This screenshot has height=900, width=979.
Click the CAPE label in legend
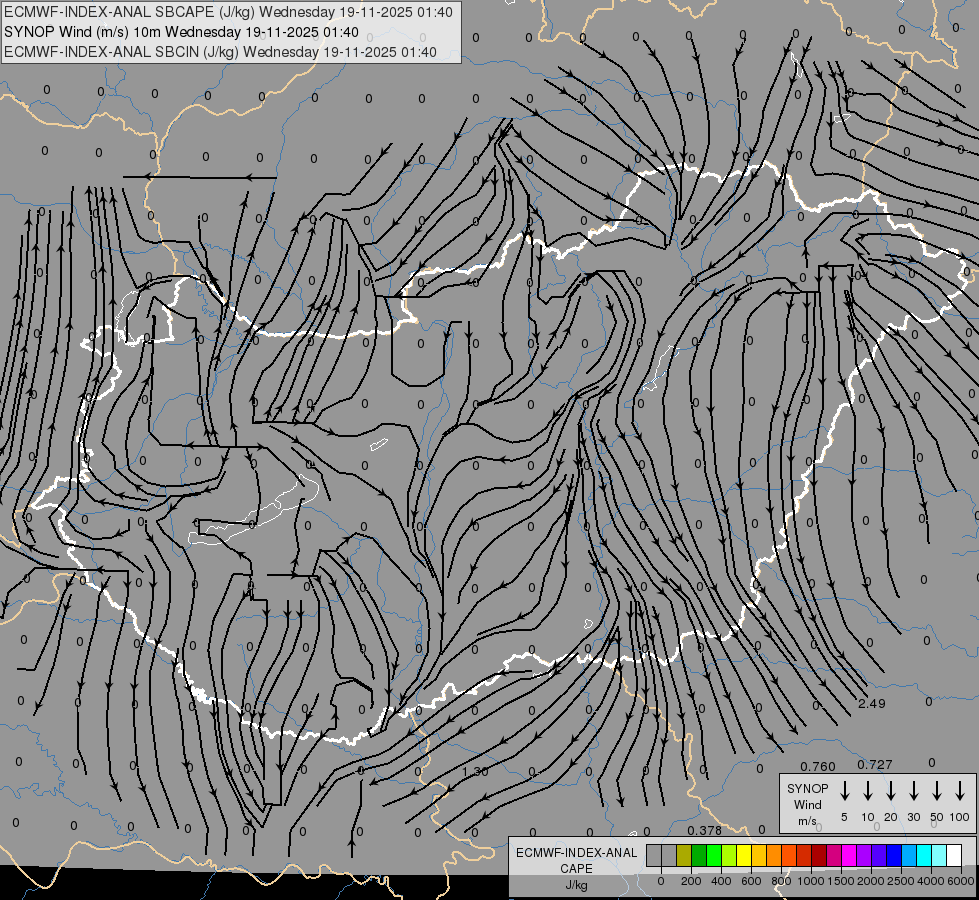(x=576, y=868)
